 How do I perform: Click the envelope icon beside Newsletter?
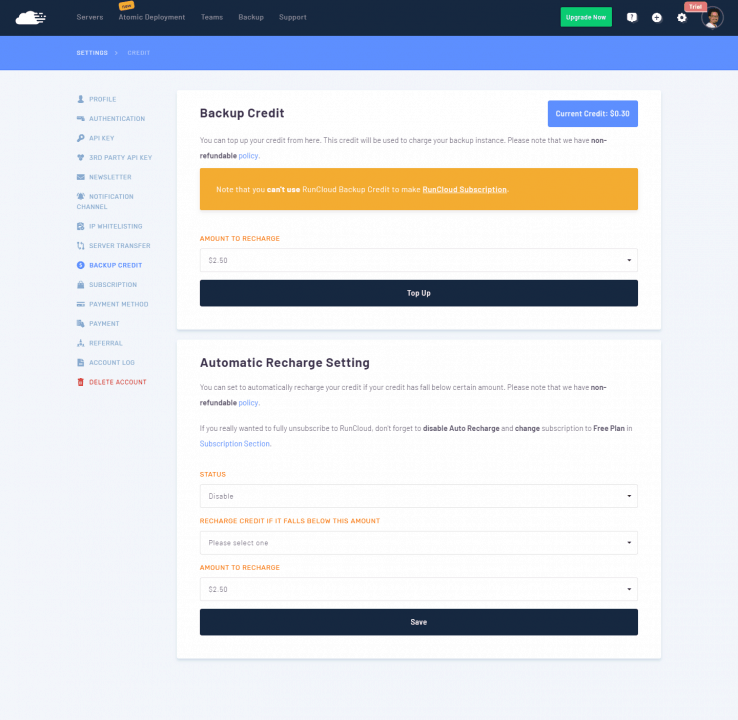click(x=80, y=177)
